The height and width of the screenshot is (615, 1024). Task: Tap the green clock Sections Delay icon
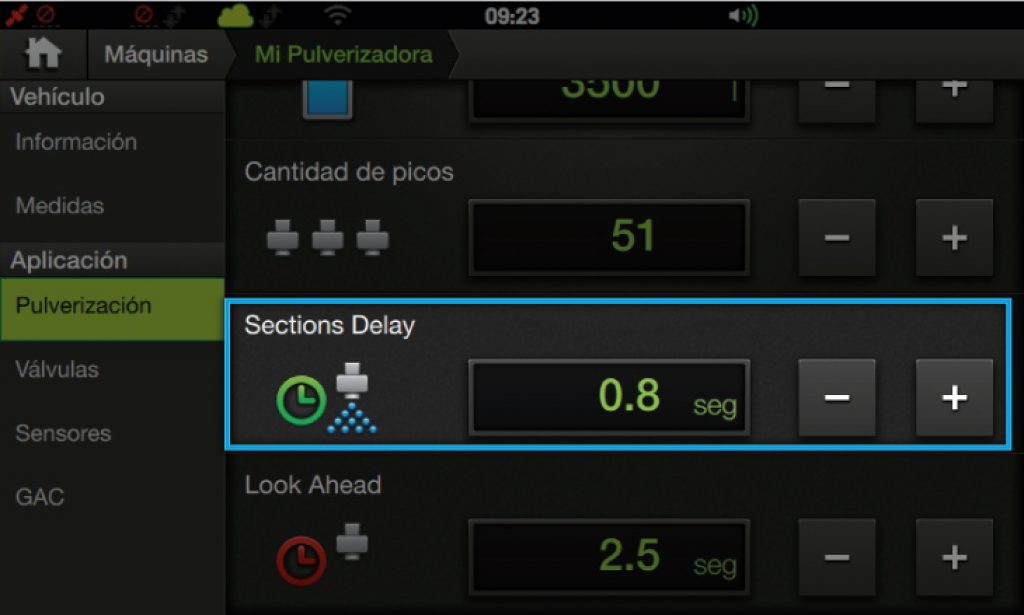pos(301,400)
